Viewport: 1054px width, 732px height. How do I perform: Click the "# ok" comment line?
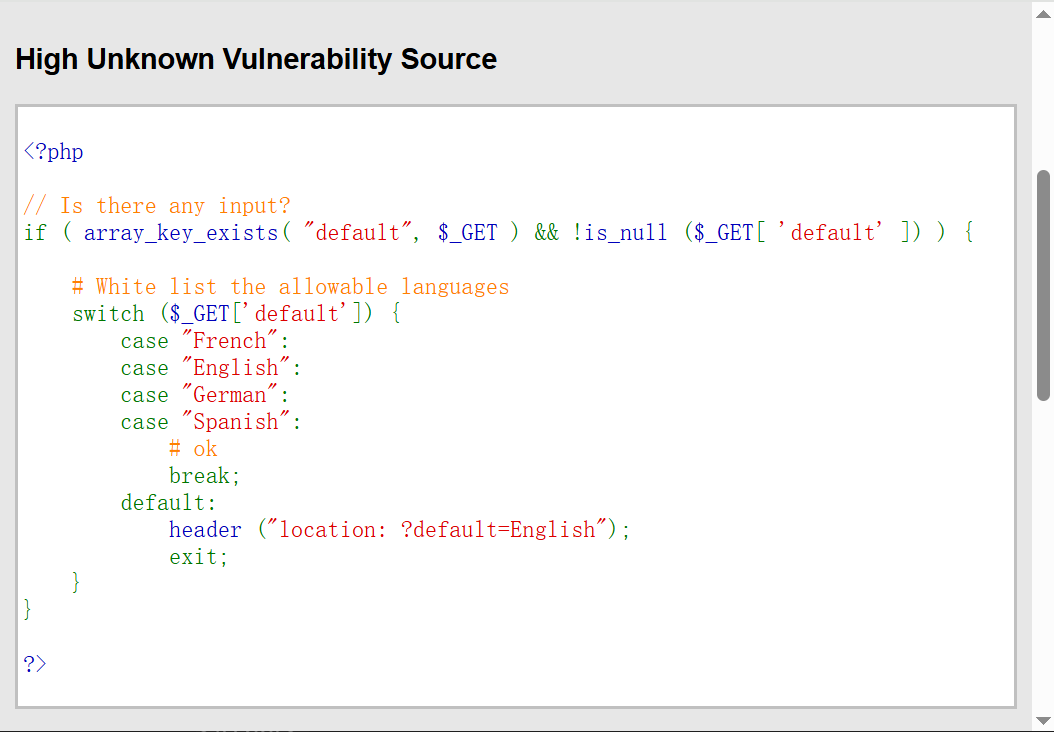(193, 449)
